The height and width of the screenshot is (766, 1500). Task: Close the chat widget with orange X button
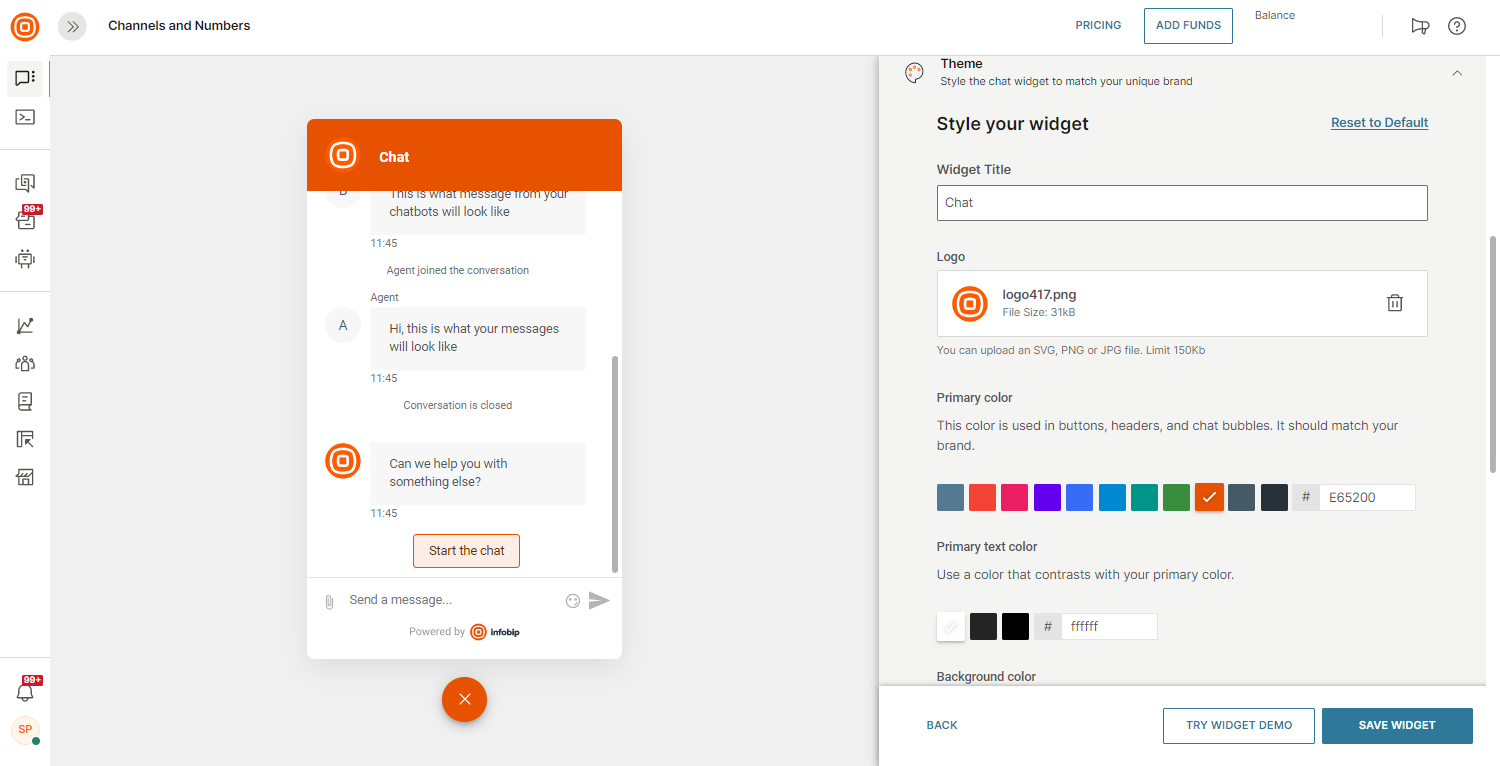coord(464,699)
